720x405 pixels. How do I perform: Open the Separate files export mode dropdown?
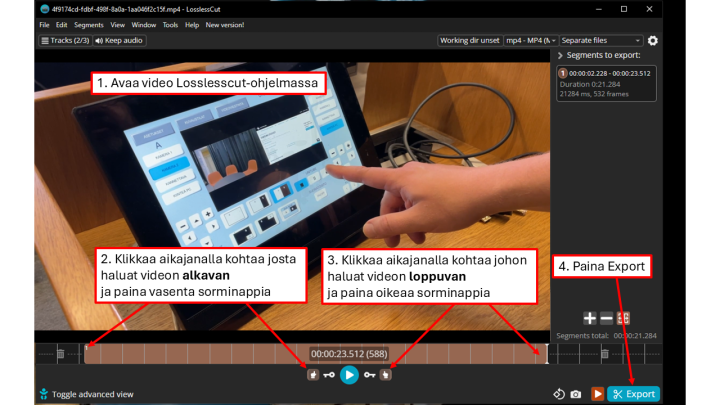click(x=601, y=40)
